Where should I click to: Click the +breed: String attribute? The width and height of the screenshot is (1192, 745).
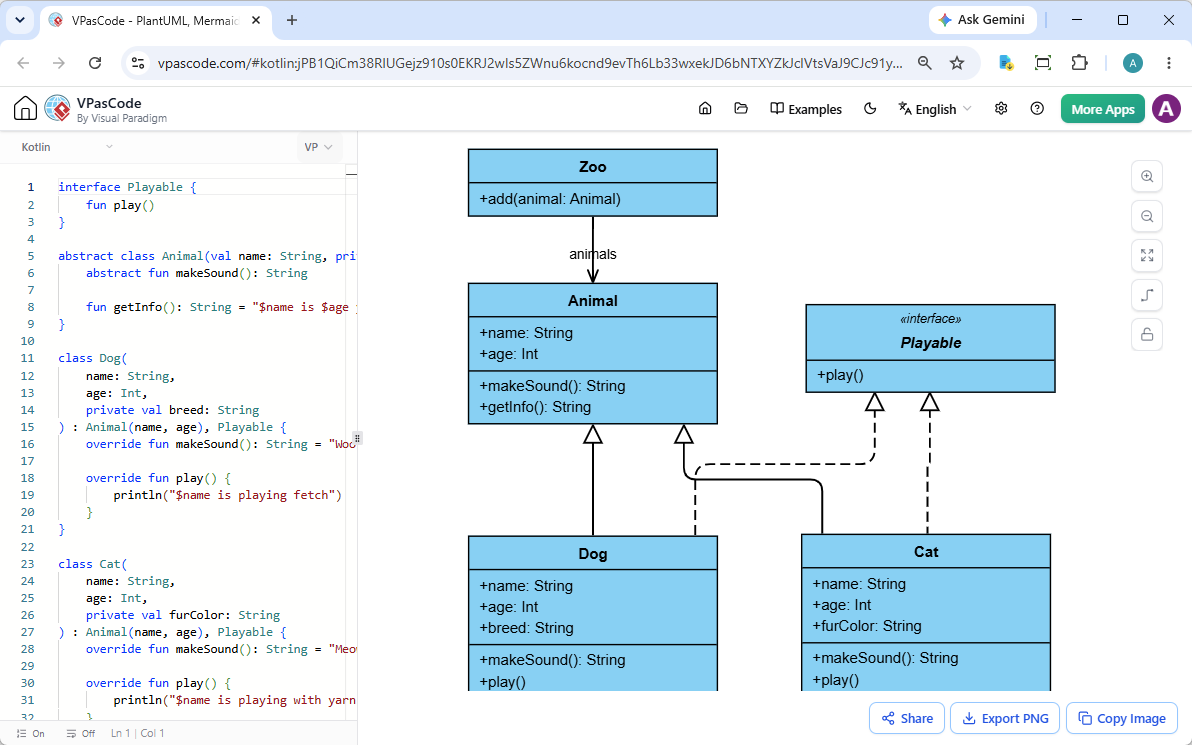click(x=527, y=628)
